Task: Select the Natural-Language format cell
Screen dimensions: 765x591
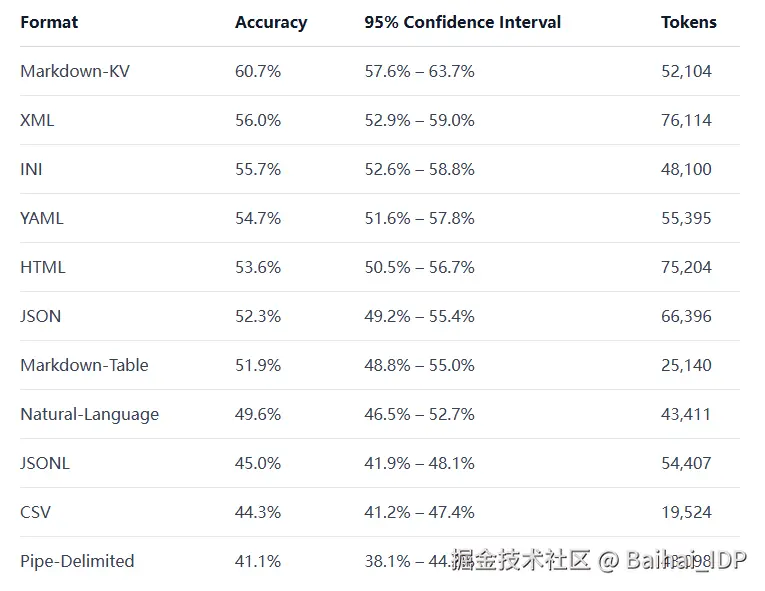Action: 89,414
